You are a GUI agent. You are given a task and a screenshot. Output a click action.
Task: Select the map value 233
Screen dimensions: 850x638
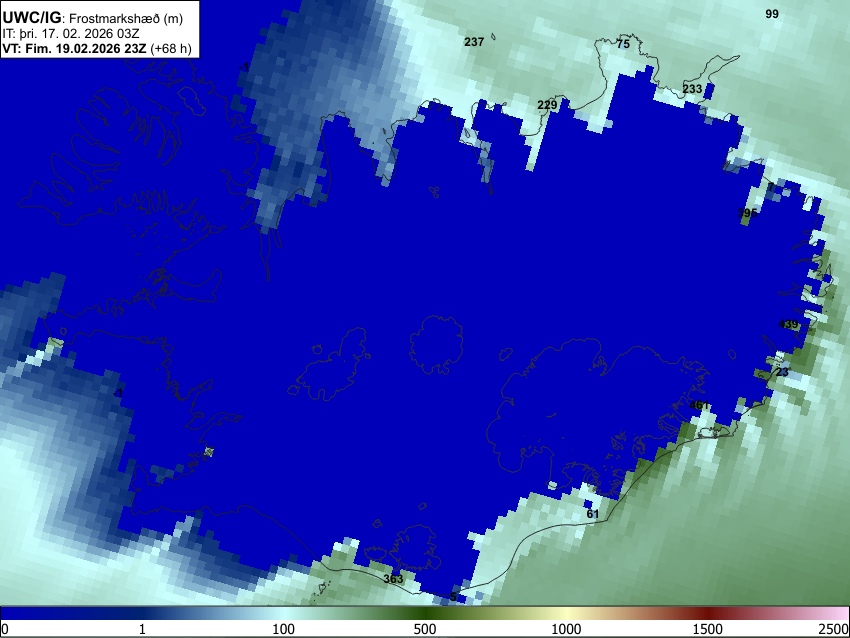[692, 88]
